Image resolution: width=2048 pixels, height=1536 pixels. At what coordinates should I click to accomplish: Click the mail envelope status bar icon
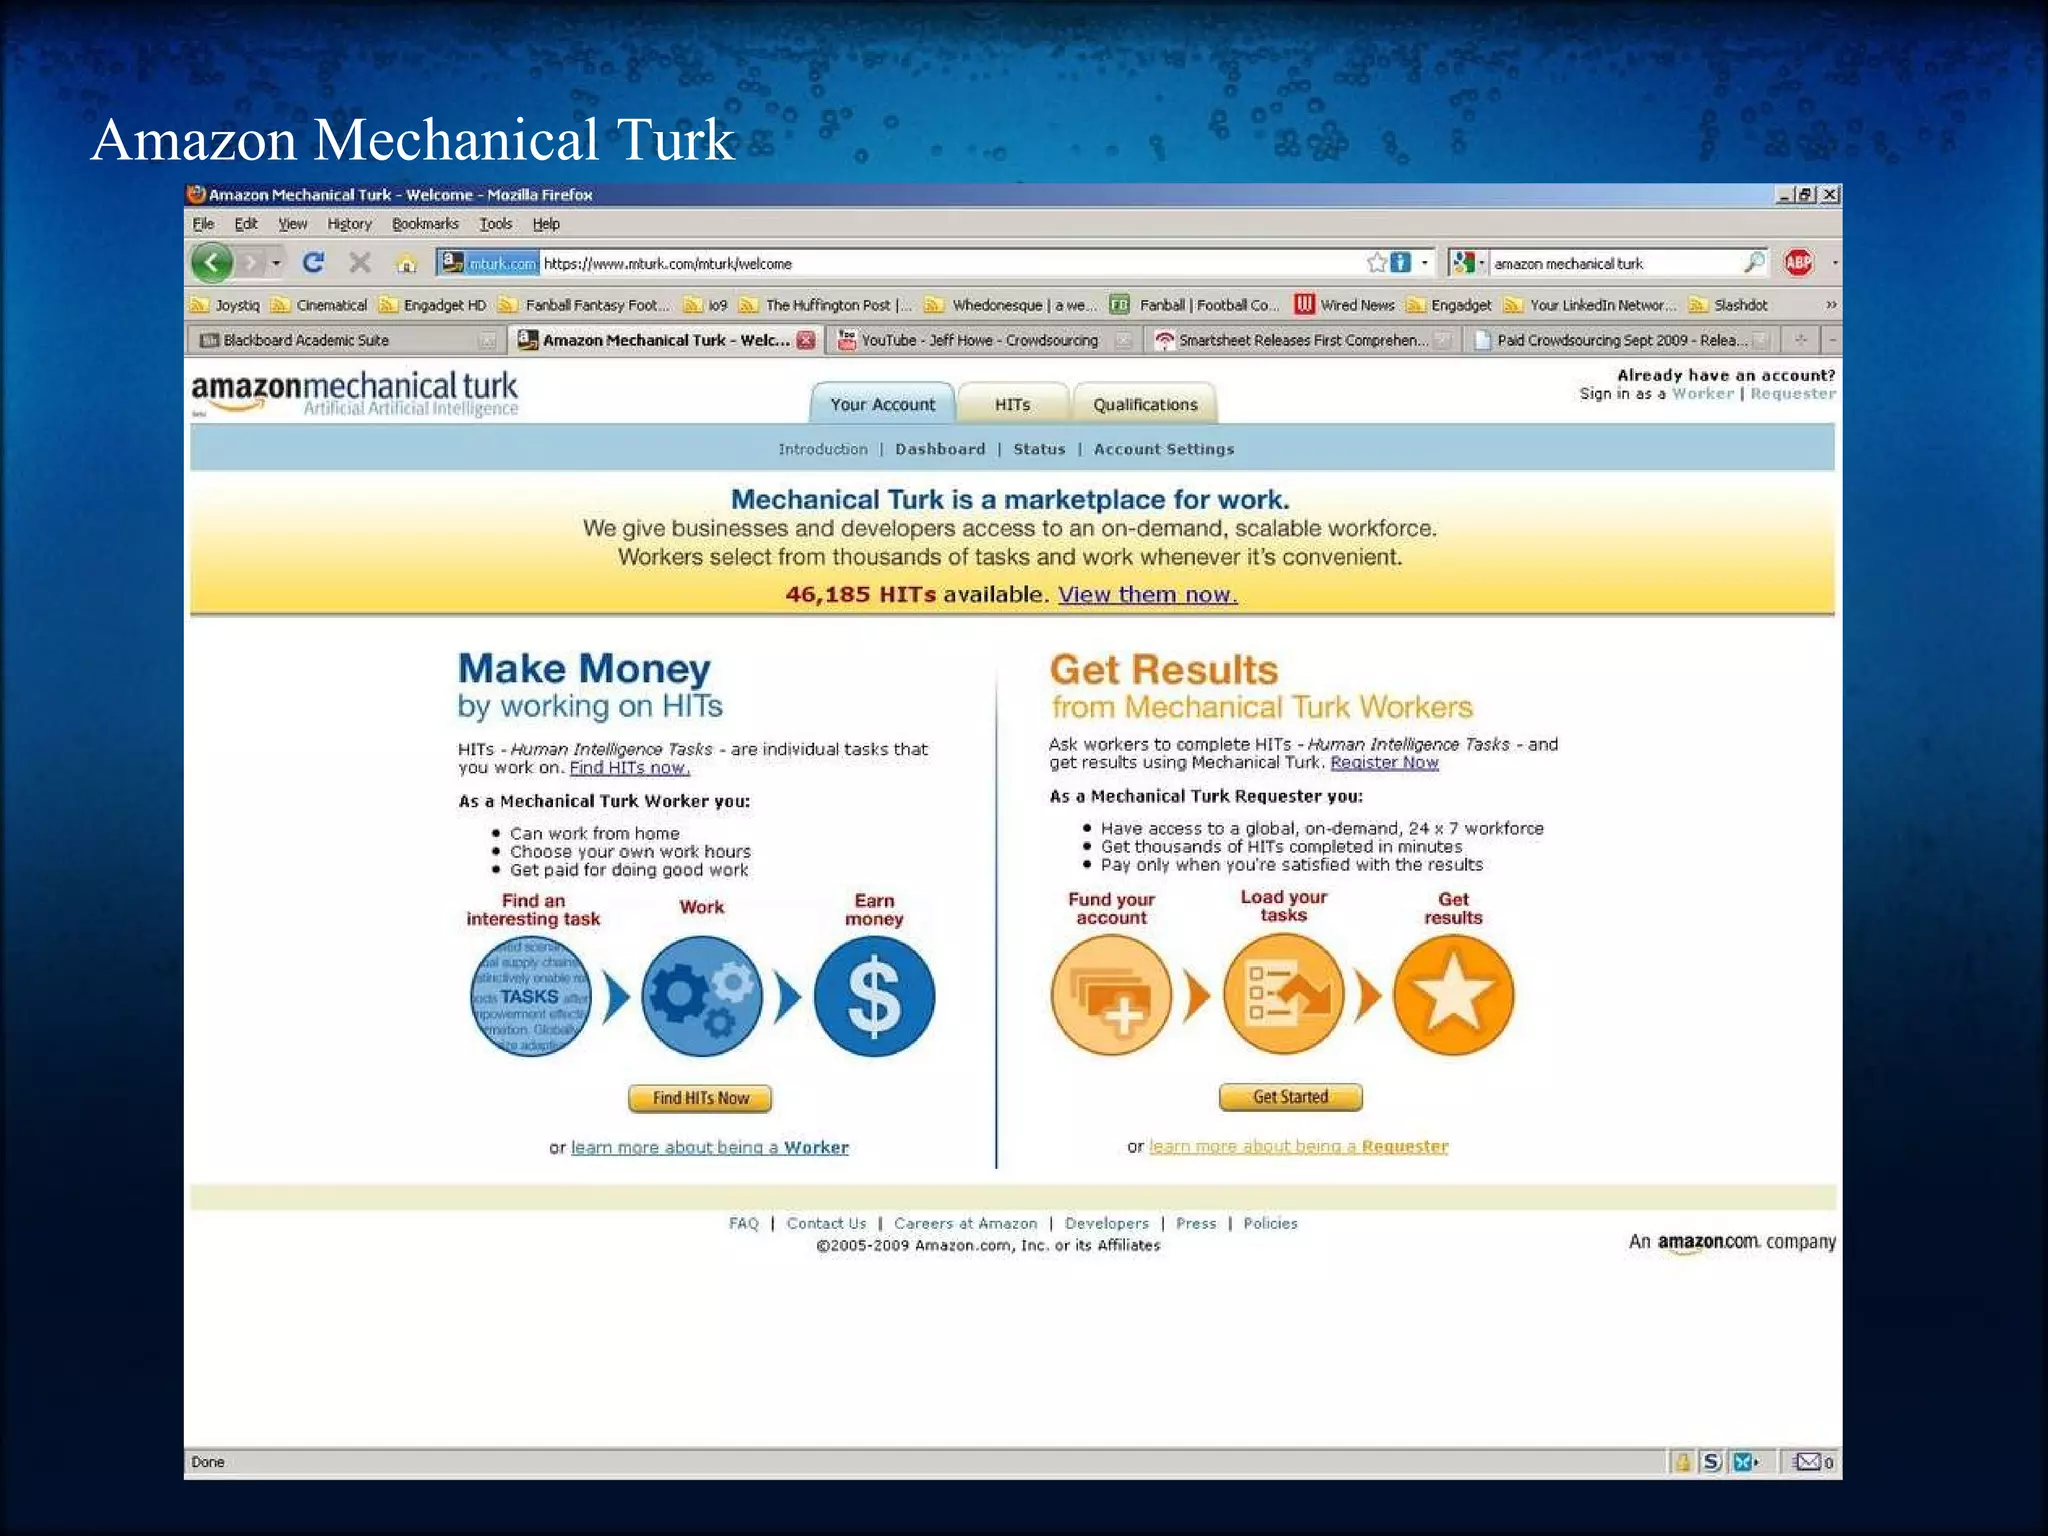point(1807,1462)
